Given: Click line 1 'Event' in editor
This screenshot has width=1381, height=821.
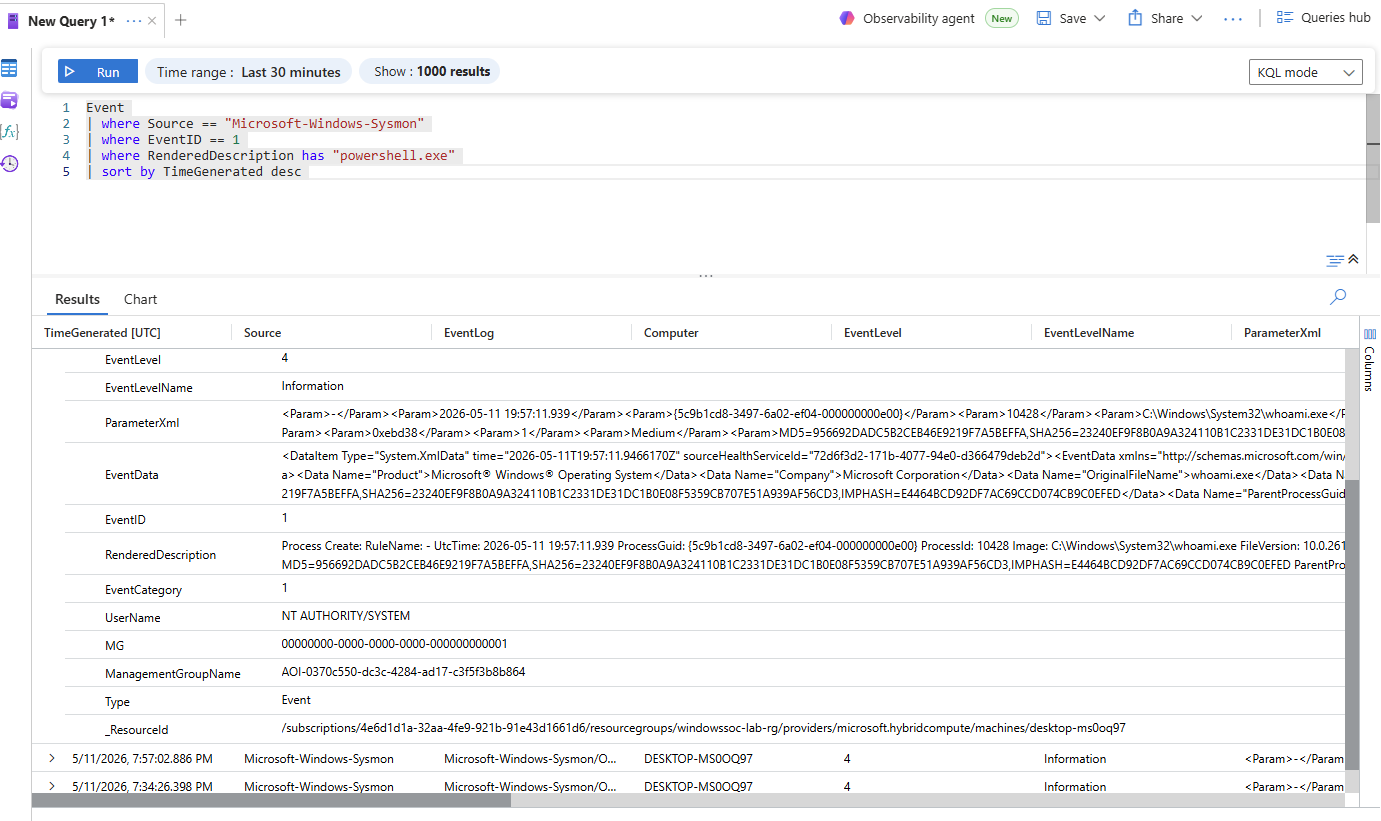Looking at the screenshot, I should pyautogui.click(x=105, y=108).
